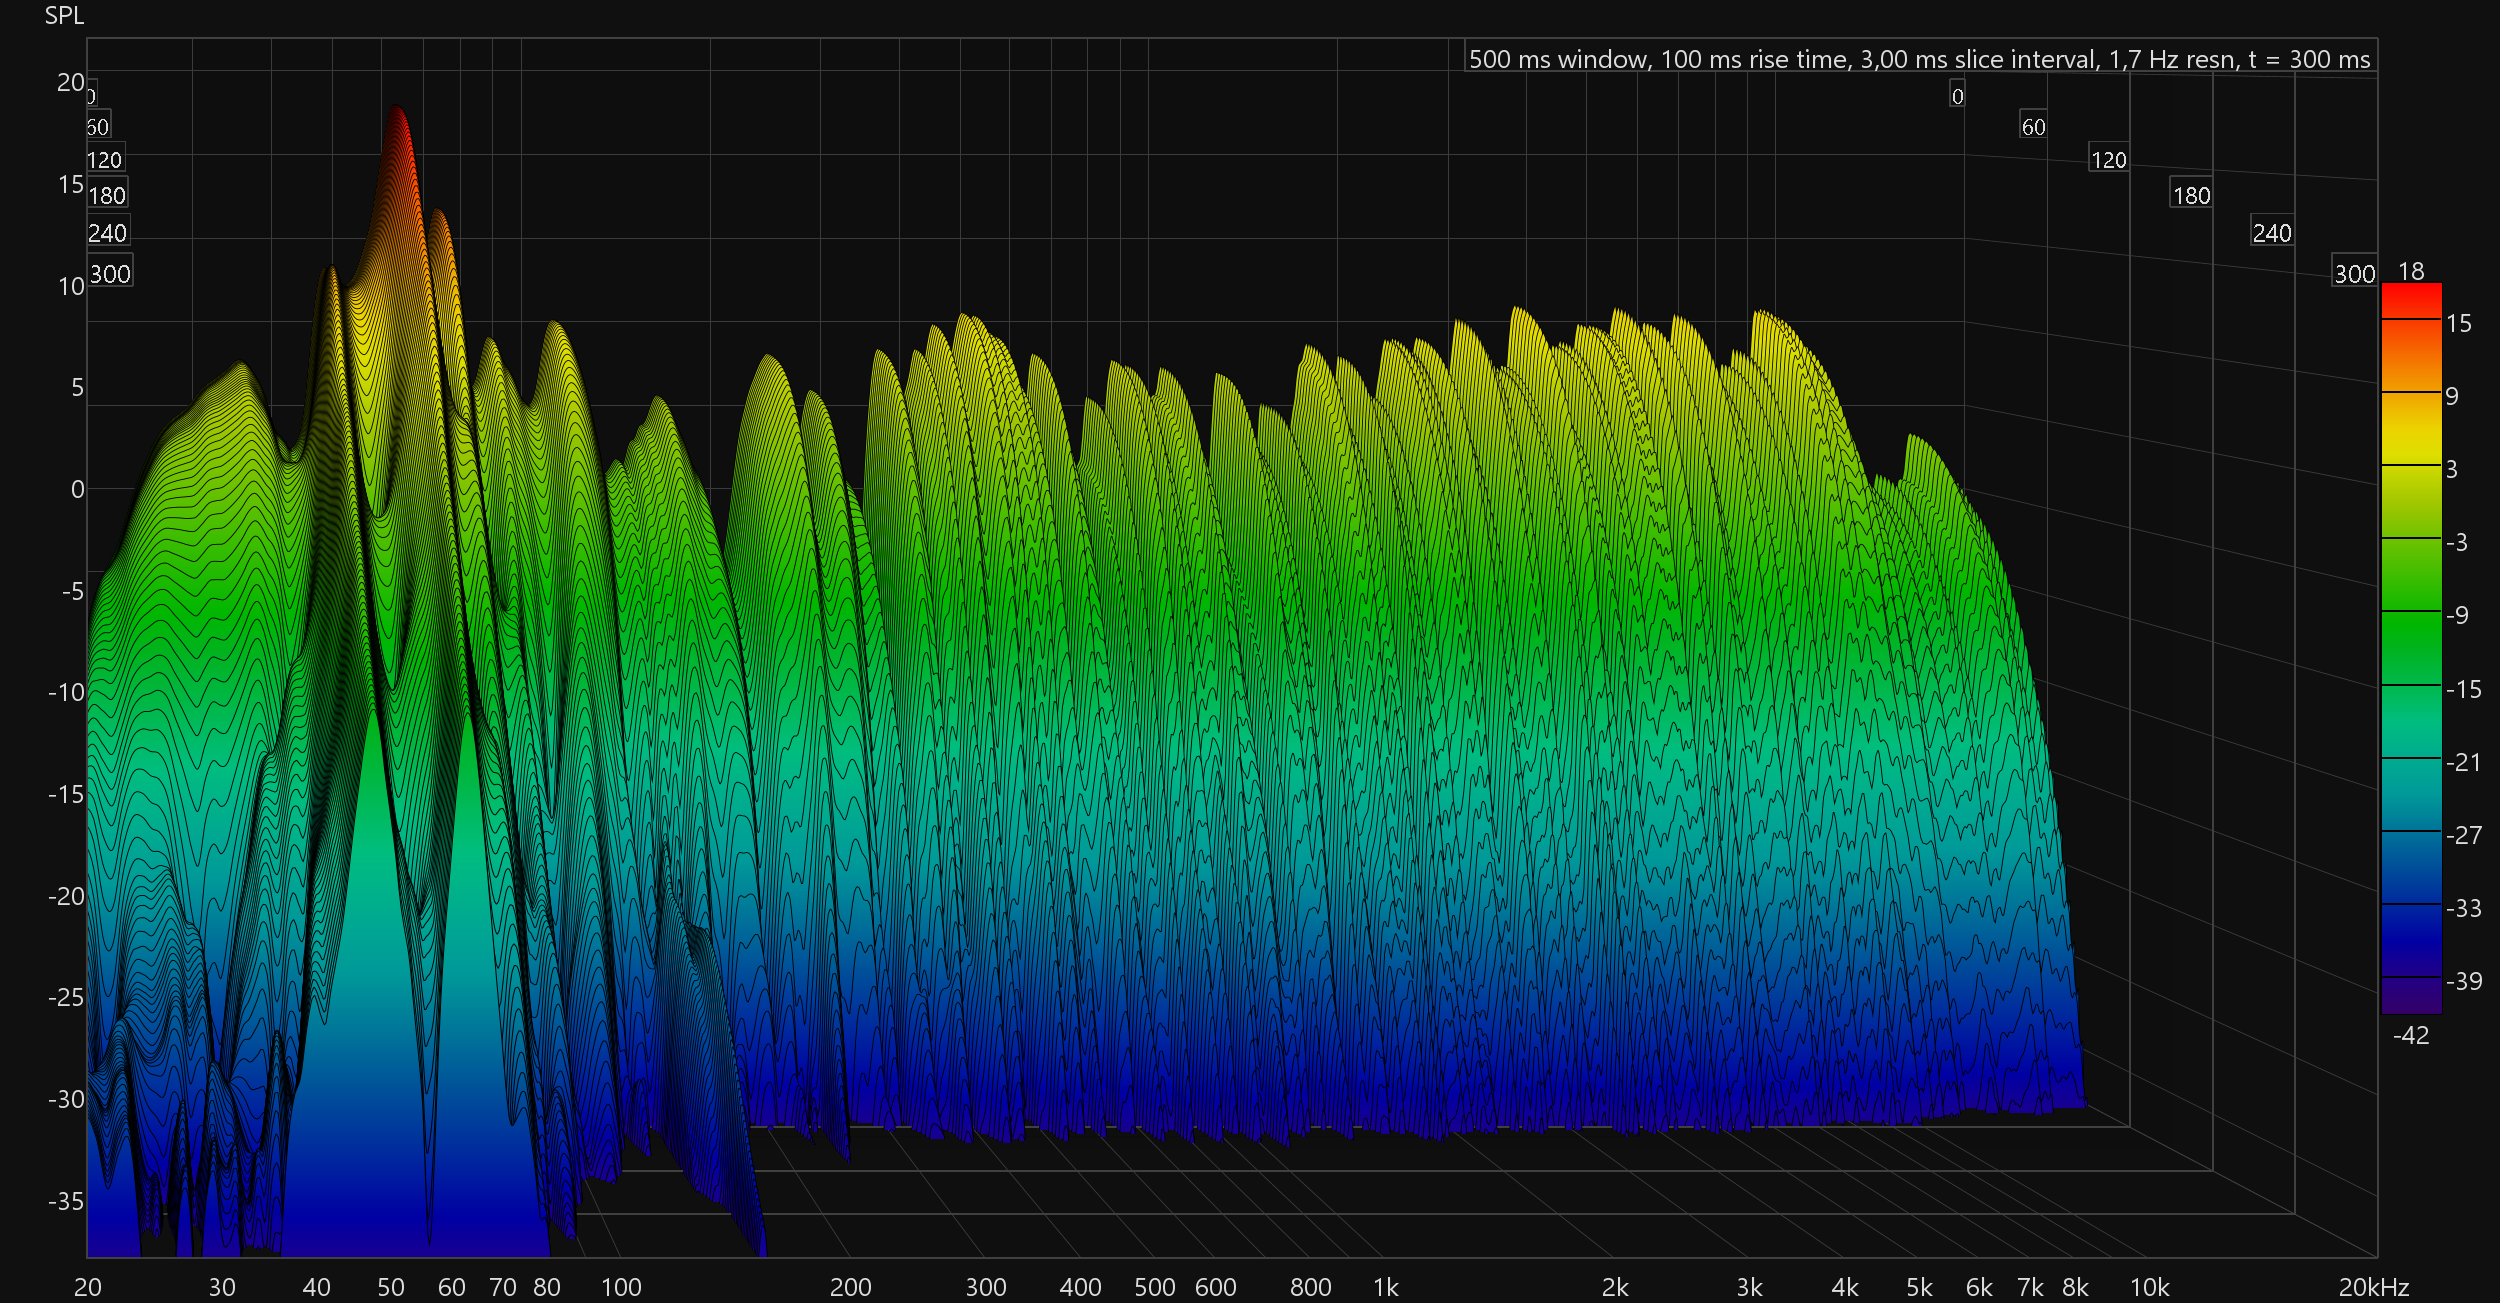The height and width of the screenshot is (1303, 2500).
Task: Click the 500 Hz frequency axis label
Action: [1155, 1287]
